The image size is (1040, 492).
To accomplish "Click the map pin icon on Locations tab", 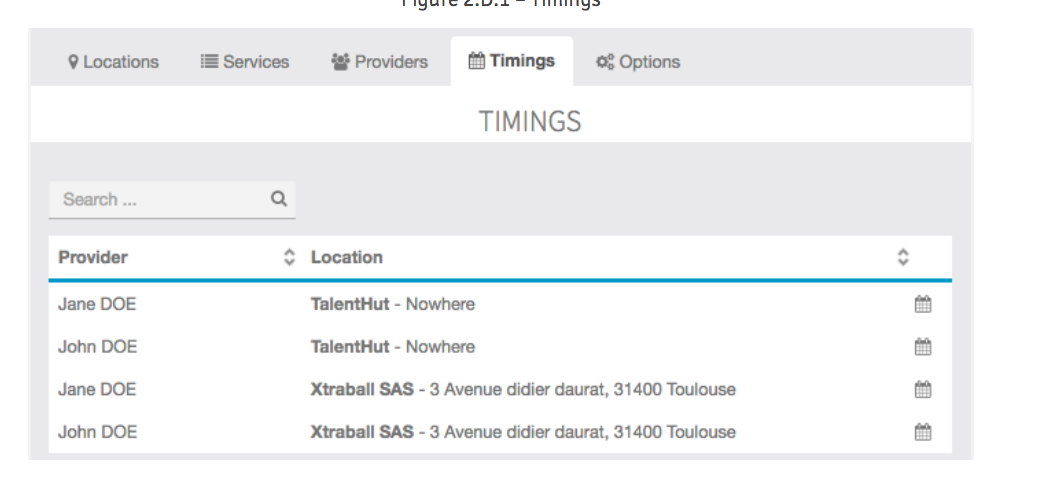I will coord(73,62).
